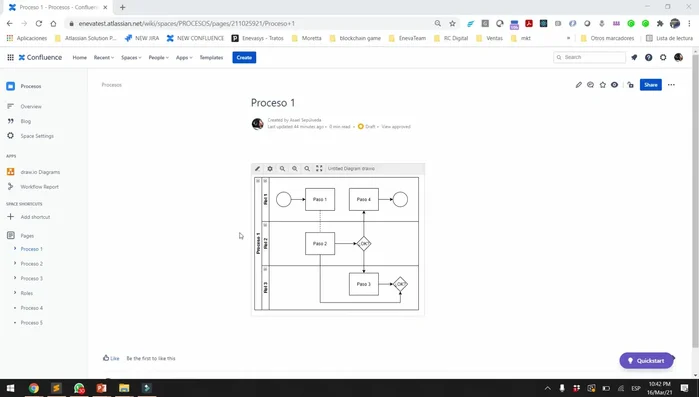
Task: Open Templates in the Confluence navigation
Action: pos(211,57)
